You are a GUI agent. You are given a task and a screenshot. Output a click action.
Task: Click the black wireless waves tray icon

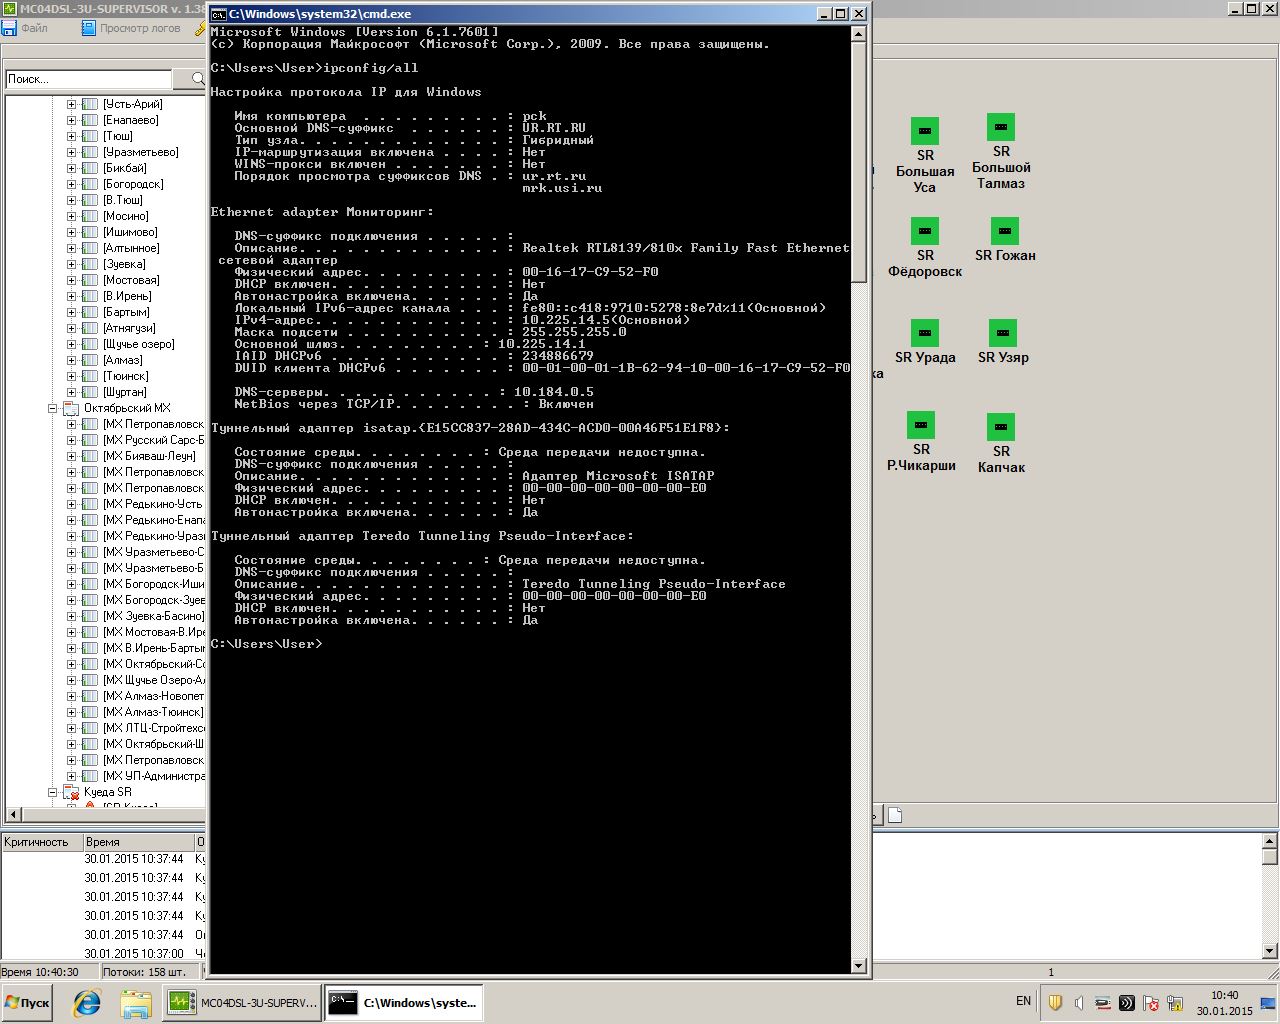(x=1127, y=1002)
